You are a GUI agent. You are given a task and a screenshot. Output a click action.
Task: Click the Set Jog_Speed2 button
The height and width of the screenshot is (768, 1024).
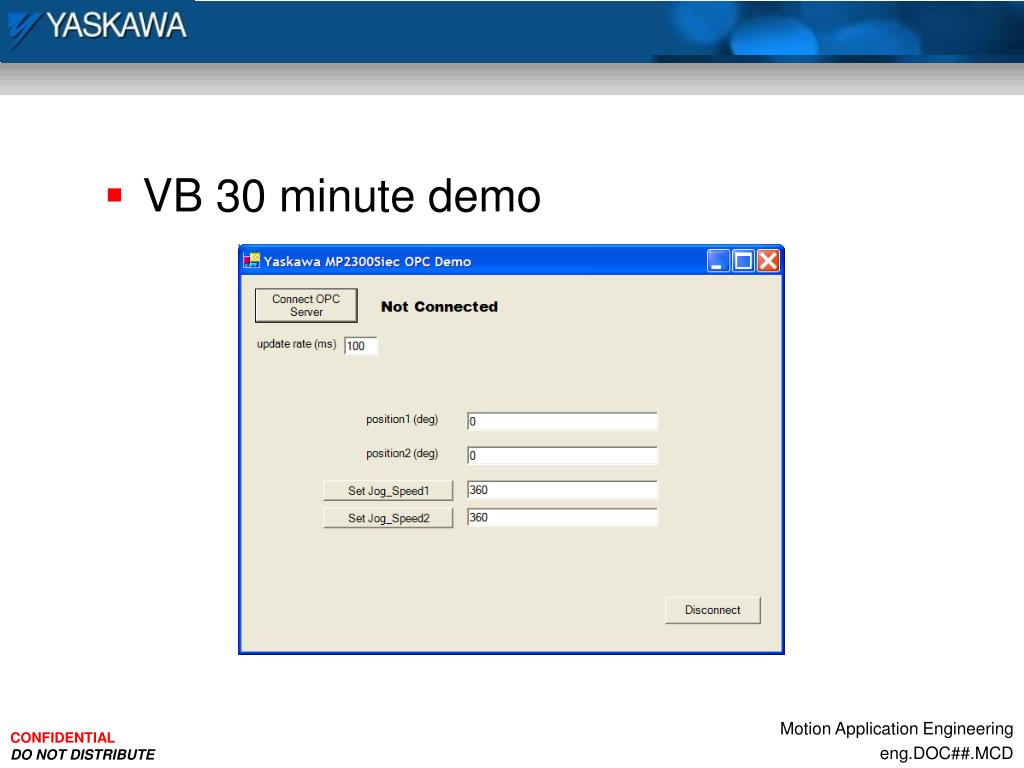coord(388,518)
